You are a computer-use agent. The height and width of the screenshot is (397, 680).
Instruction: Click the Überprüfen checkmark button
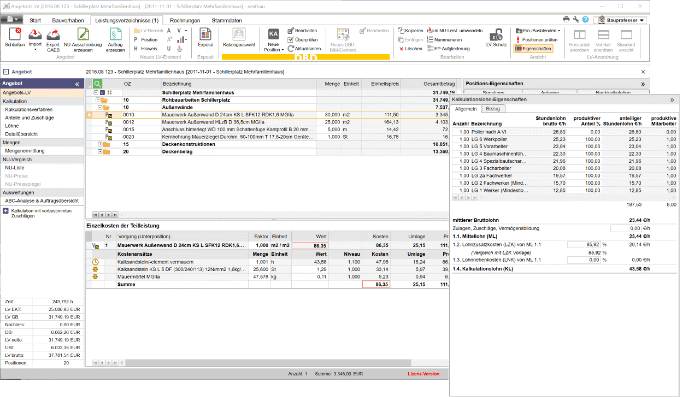pos(303,39)
